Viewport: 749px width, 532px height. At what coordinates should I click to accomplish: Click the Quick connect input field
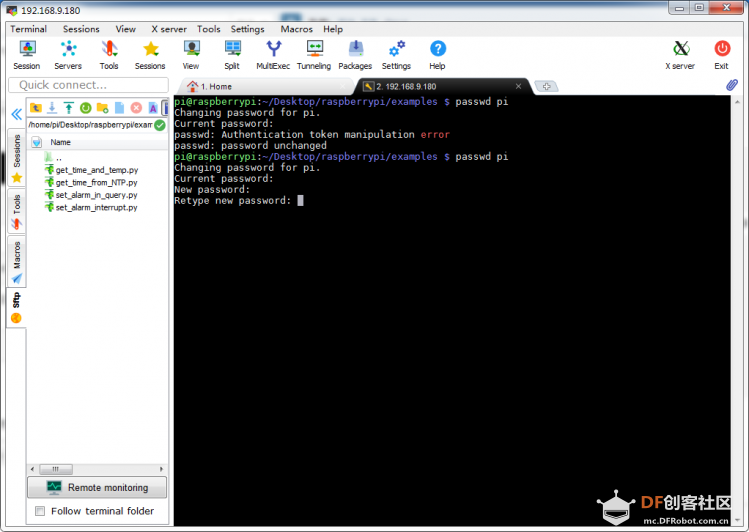click(88, 85)
